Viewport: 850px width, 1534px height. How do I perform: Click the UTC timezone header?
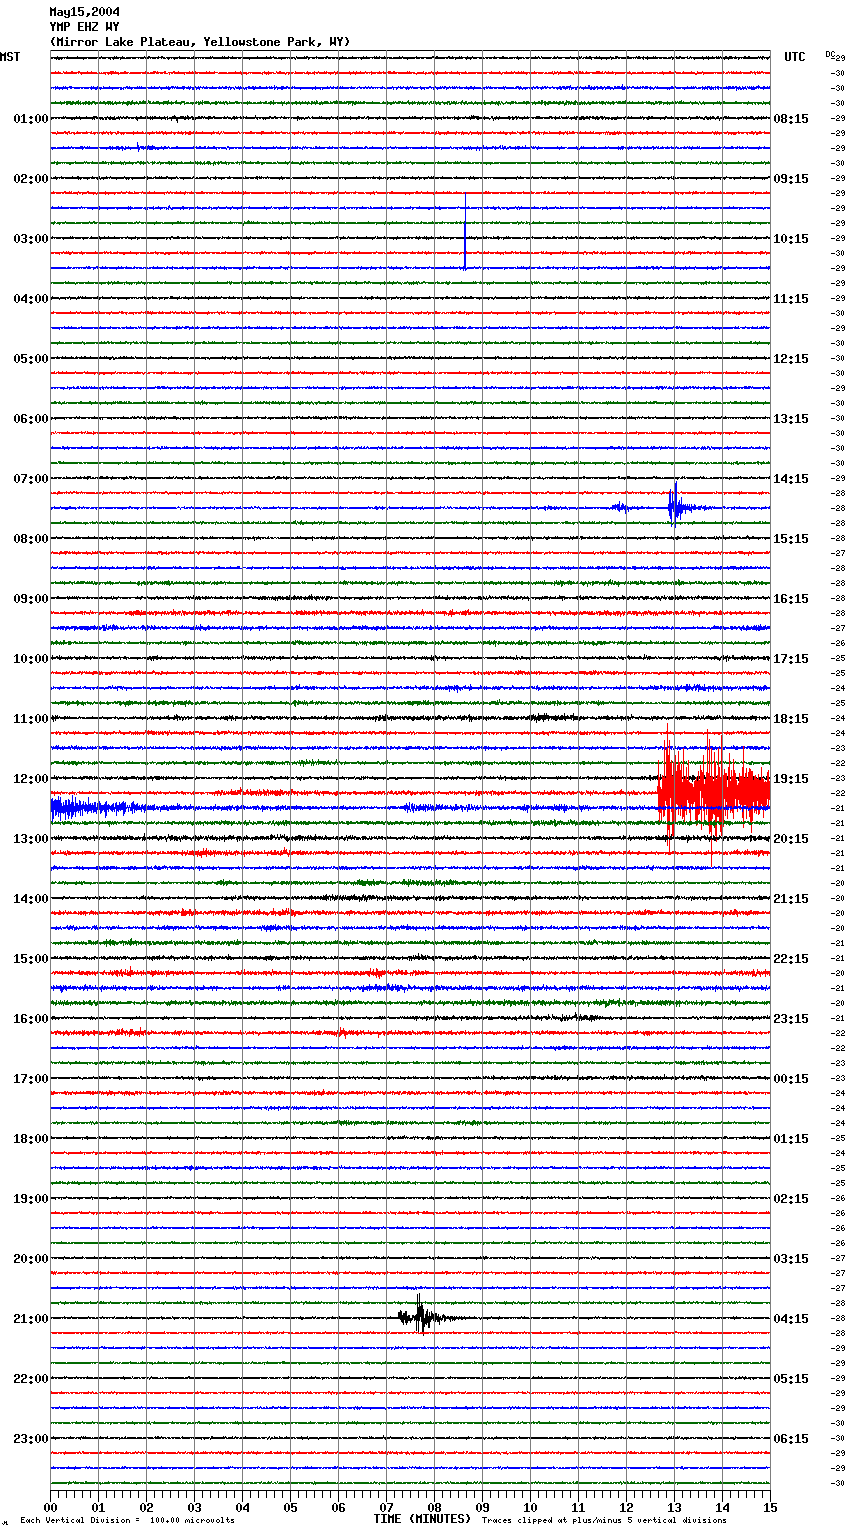point(795,57)
